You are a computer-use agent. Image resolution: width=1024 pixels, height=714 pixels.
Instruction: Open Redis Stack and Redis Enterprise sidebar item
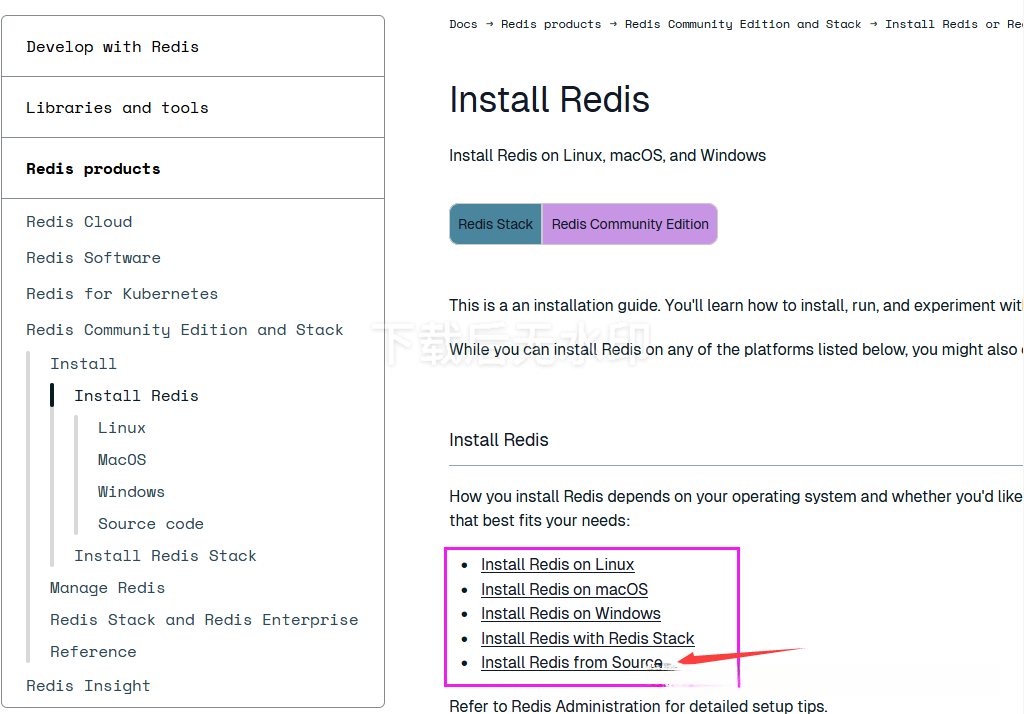(204, 620)
